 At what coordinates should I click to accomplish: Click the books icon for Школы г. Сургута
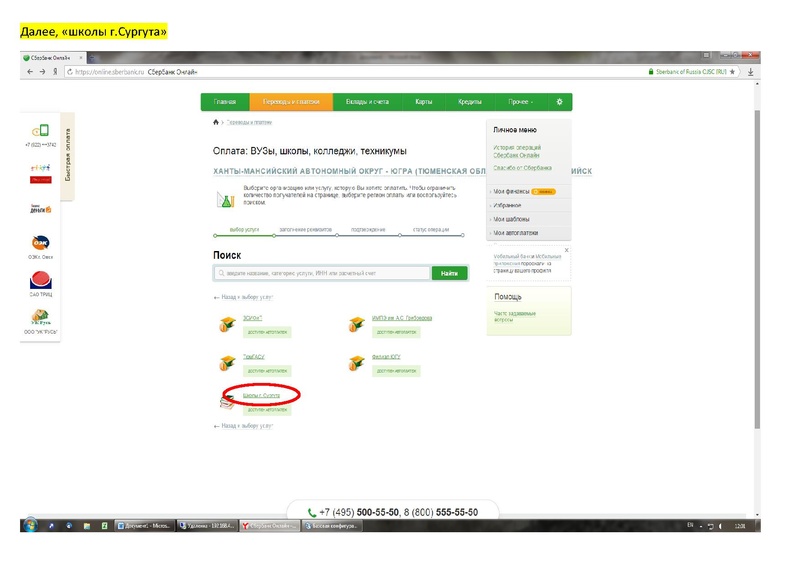pyautogui.click(x=227, y=401)
